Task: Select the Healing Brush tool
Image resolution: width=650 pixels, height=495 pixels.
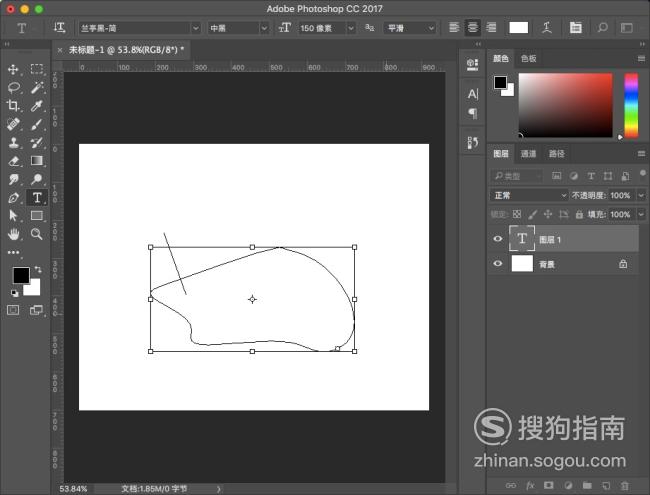Action: click(13, 124)
